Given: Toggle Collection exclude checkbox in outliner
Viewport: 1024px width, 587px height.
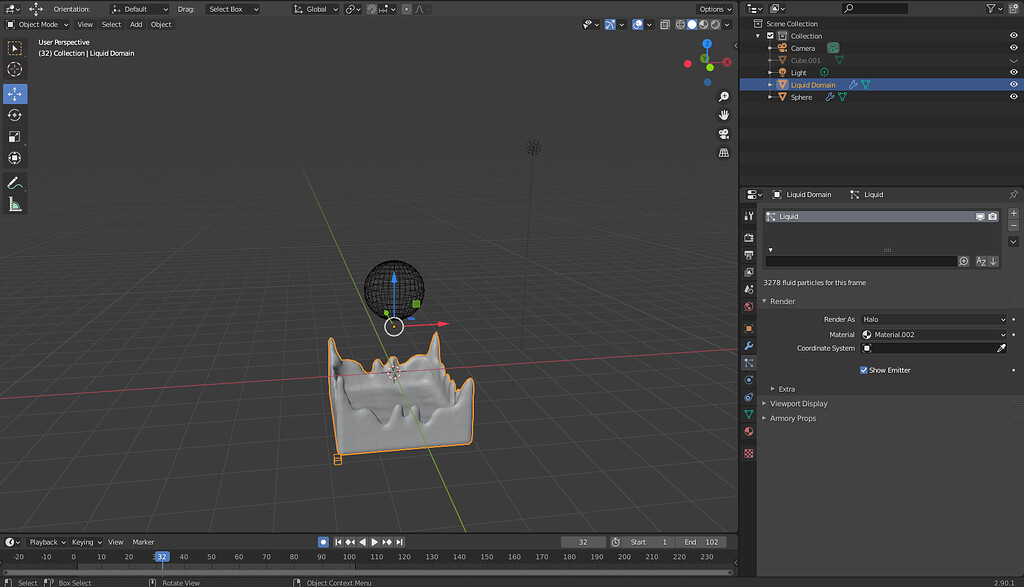Looking at the screenshot, I should point(770,36).
